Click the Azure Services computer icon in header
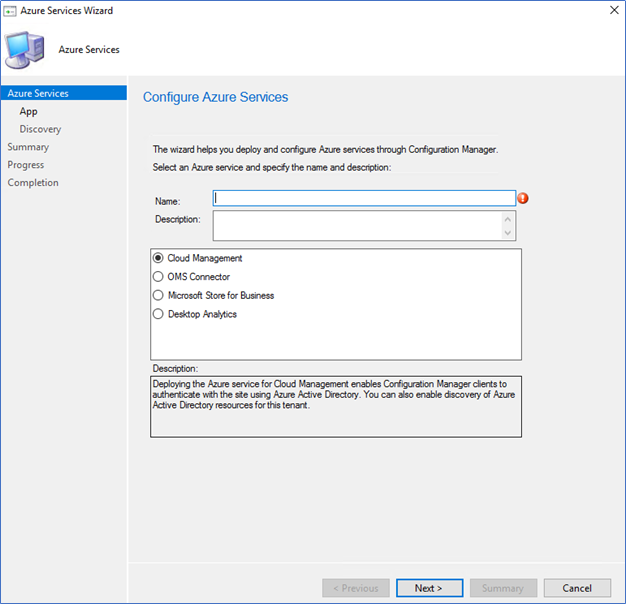 click(x=24, y=50)
